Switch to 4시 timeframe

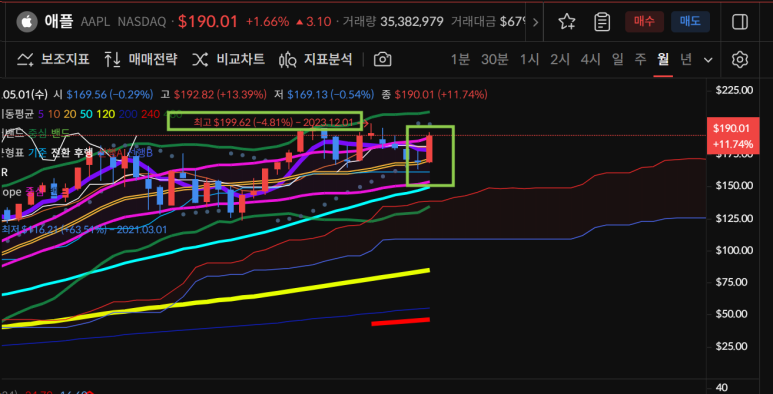click(x=590, y=60)
